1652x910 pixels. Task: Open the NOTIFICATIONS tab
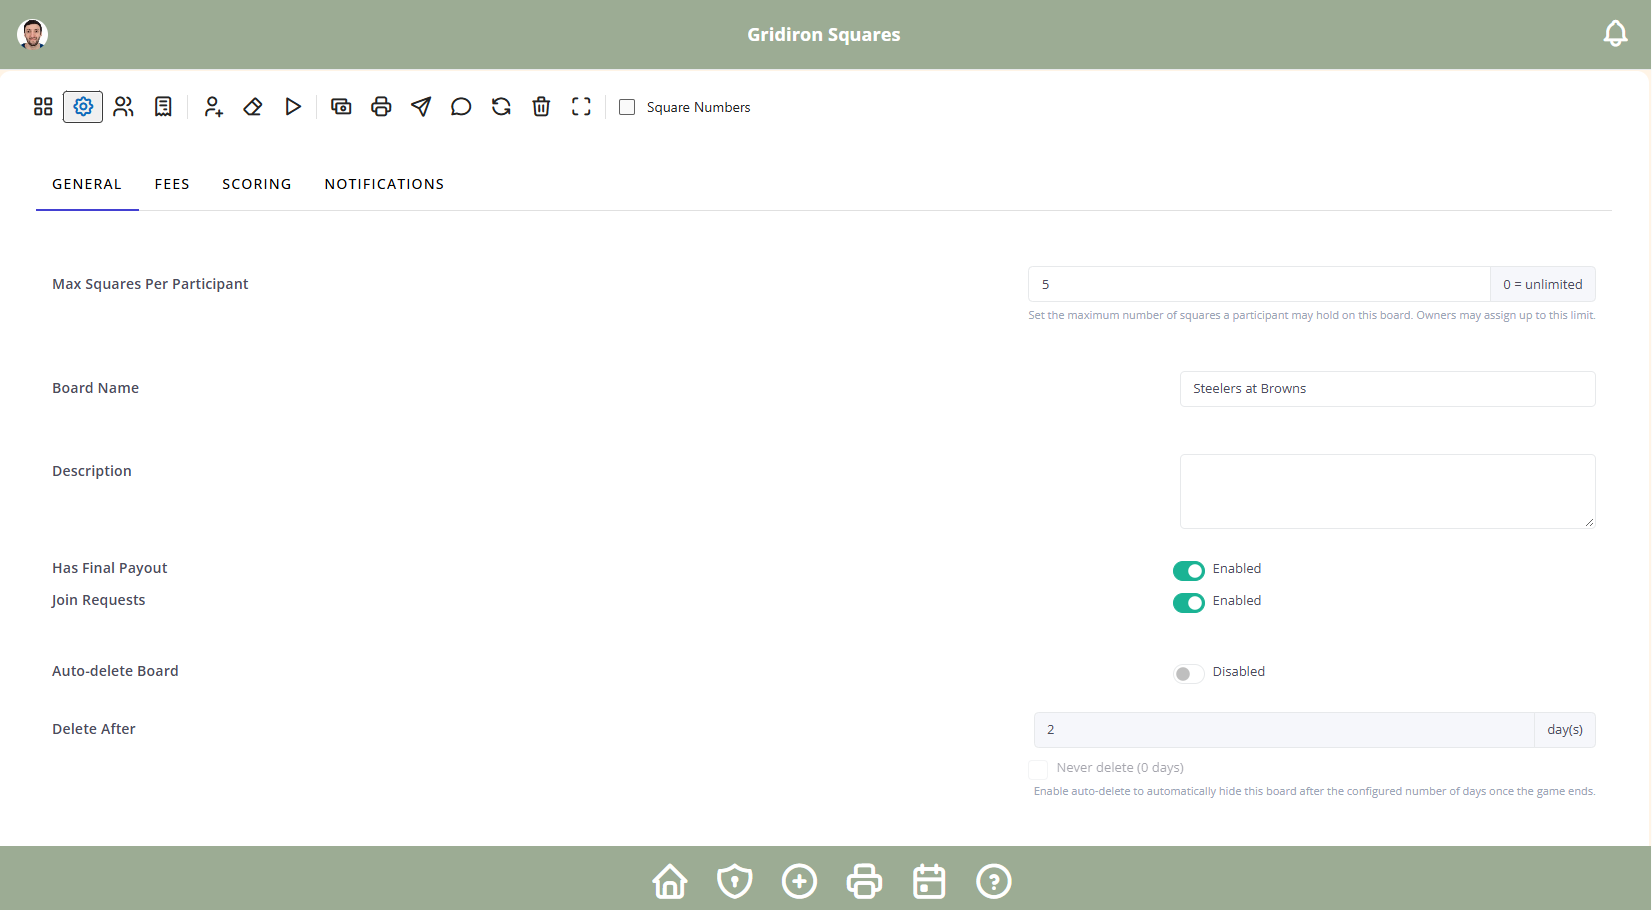tap(384, 184)
